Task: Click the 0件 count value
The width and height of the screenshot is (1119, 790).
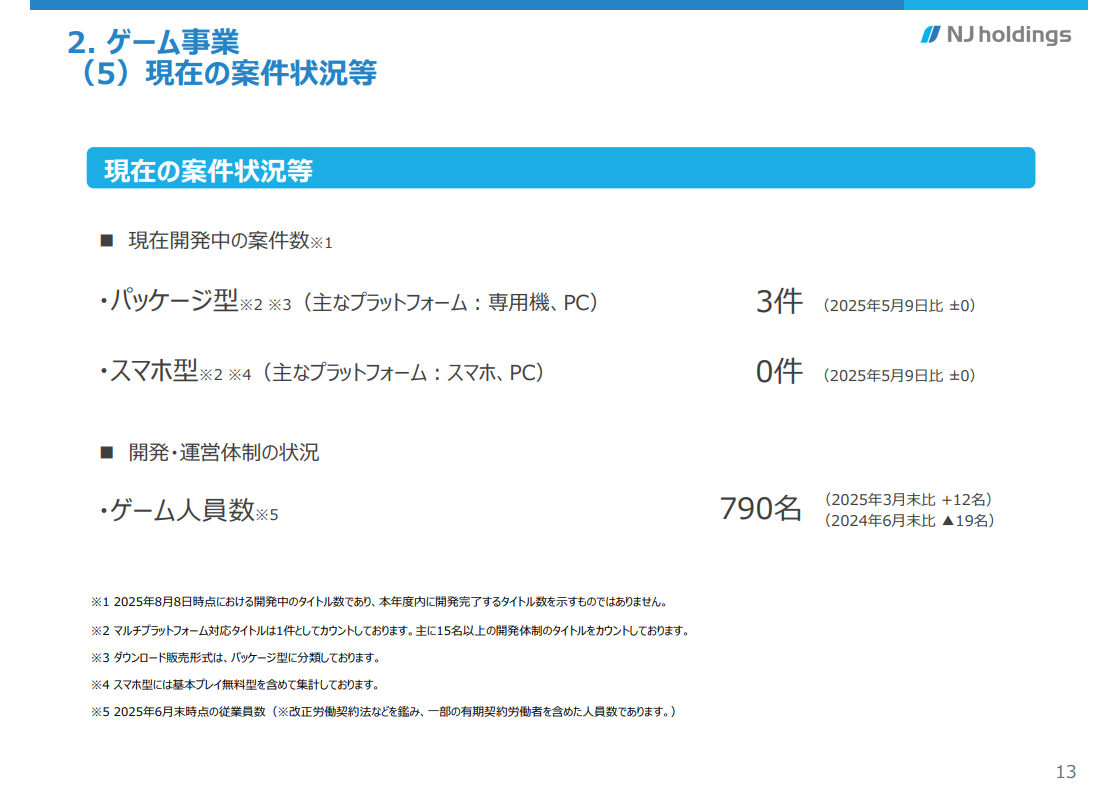Action: (x=779, y=372)
